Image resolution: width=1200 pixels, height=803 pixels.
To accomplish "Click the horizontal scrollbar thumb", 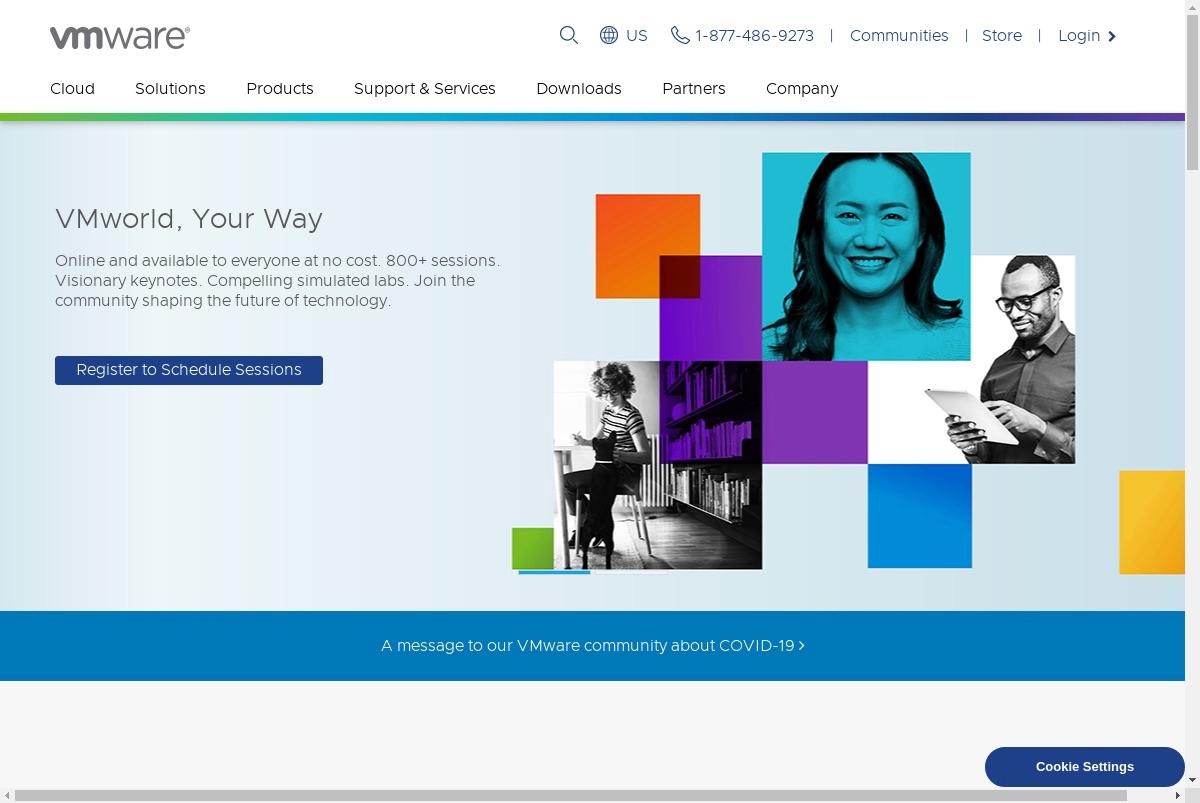I will (571, 795).
